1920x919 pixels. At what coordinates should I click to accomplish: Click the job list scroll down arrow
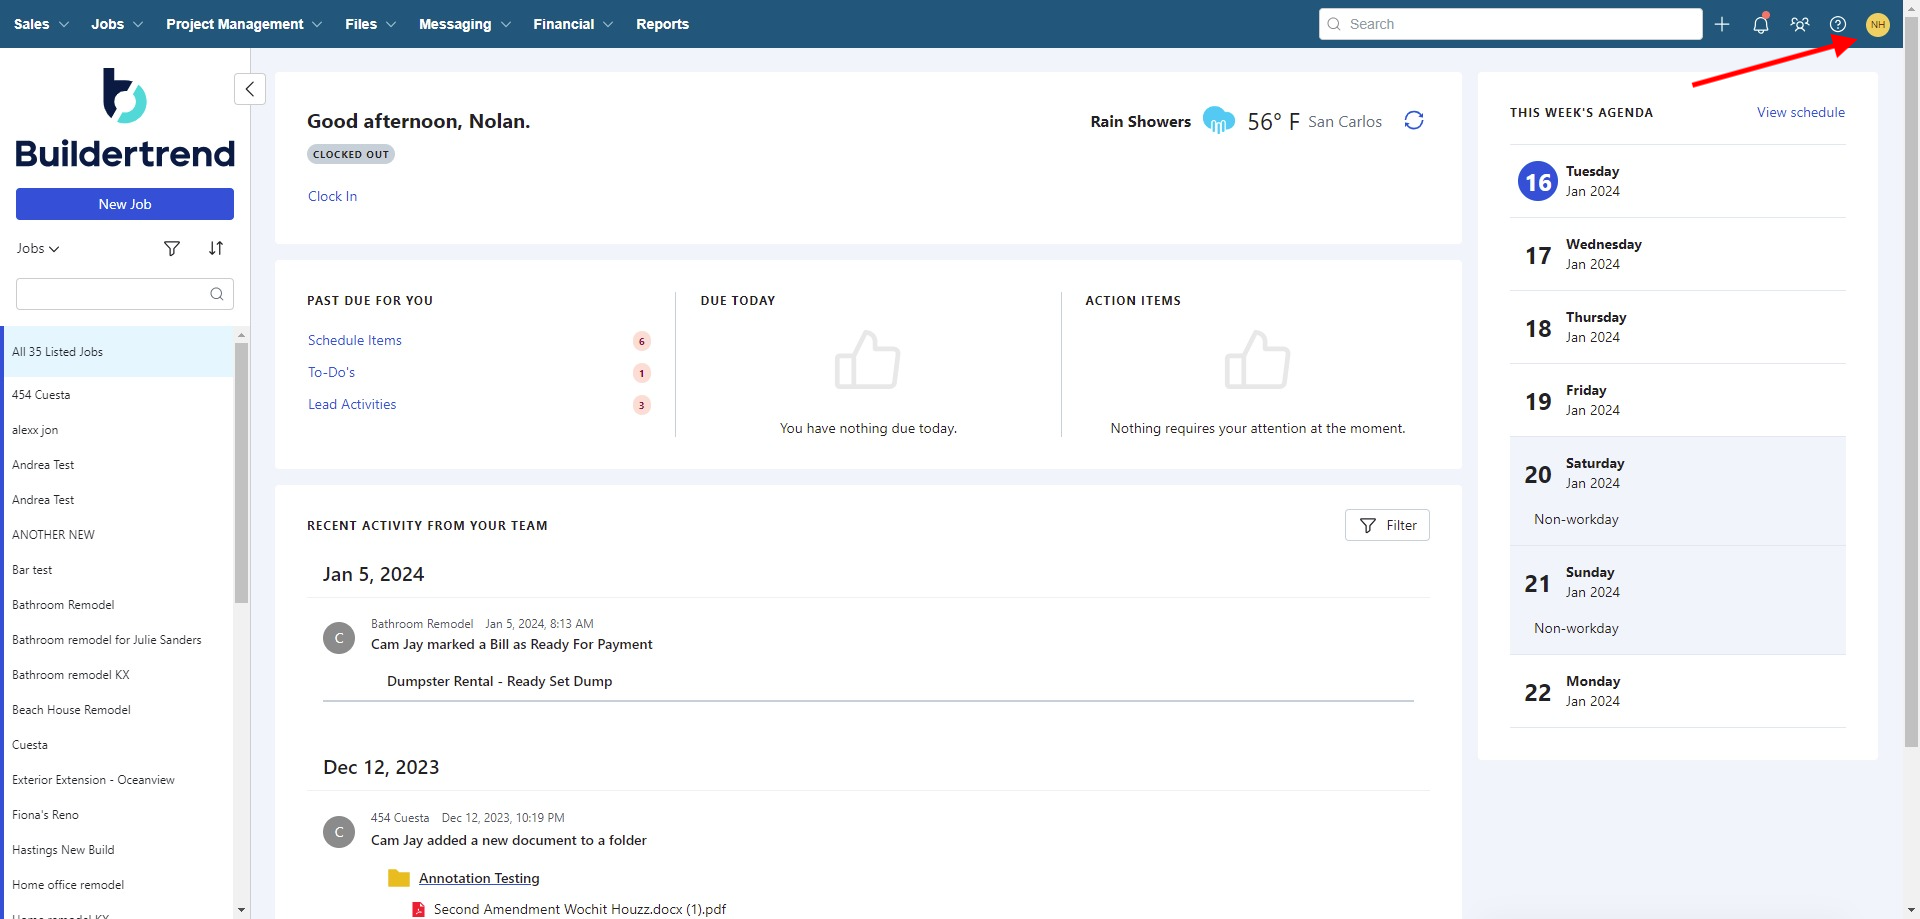pyautogui.click(x=241, y=910)
